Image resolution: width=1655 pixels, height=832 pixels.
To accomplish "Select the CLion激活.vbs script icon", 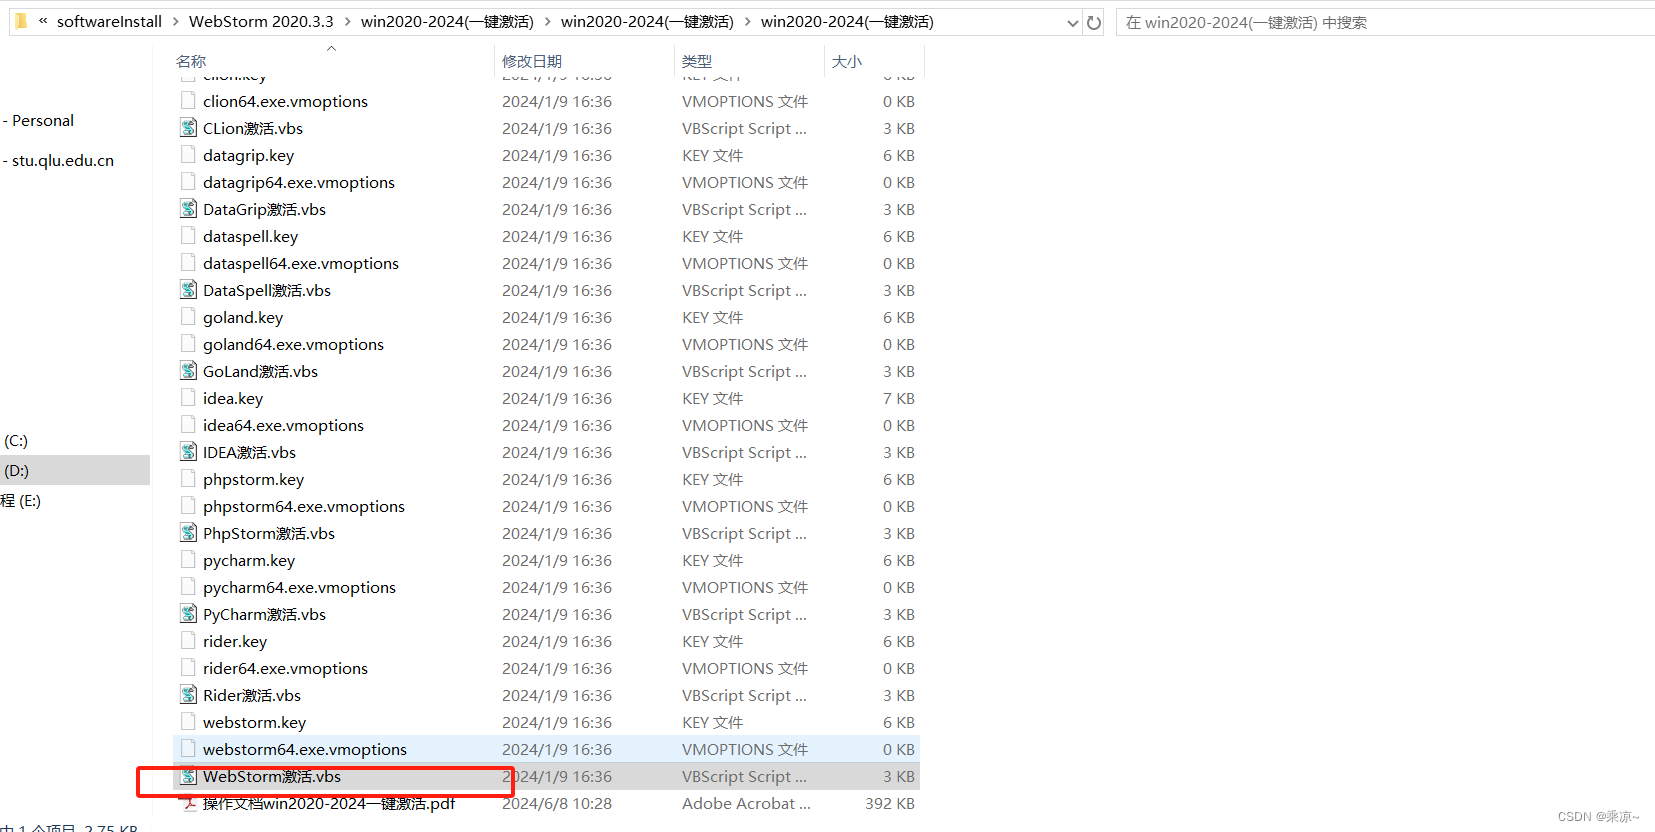I will coord(188,127).
